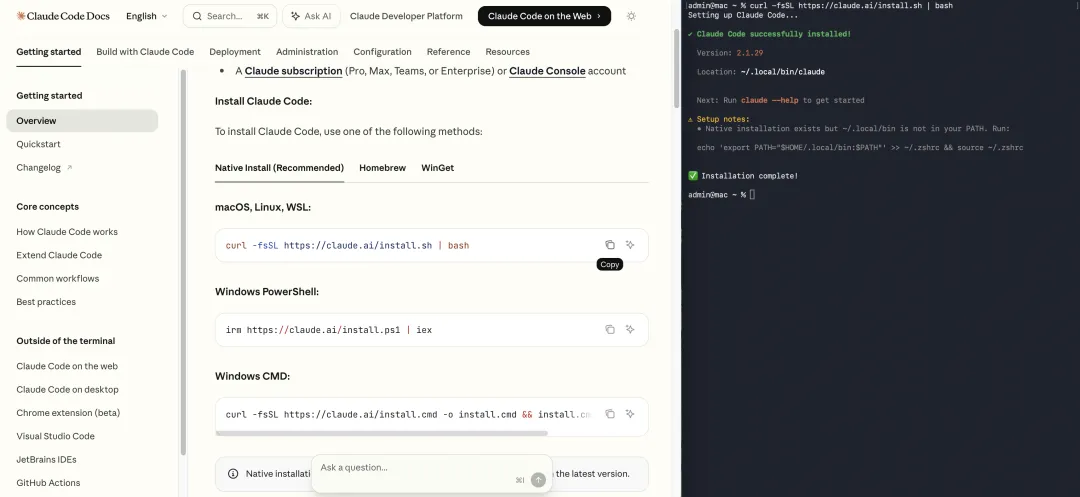Open Claude Code on the Web button
Image resolution: width=1080 pixels, height=497 pixels.
tap(544, 16)
